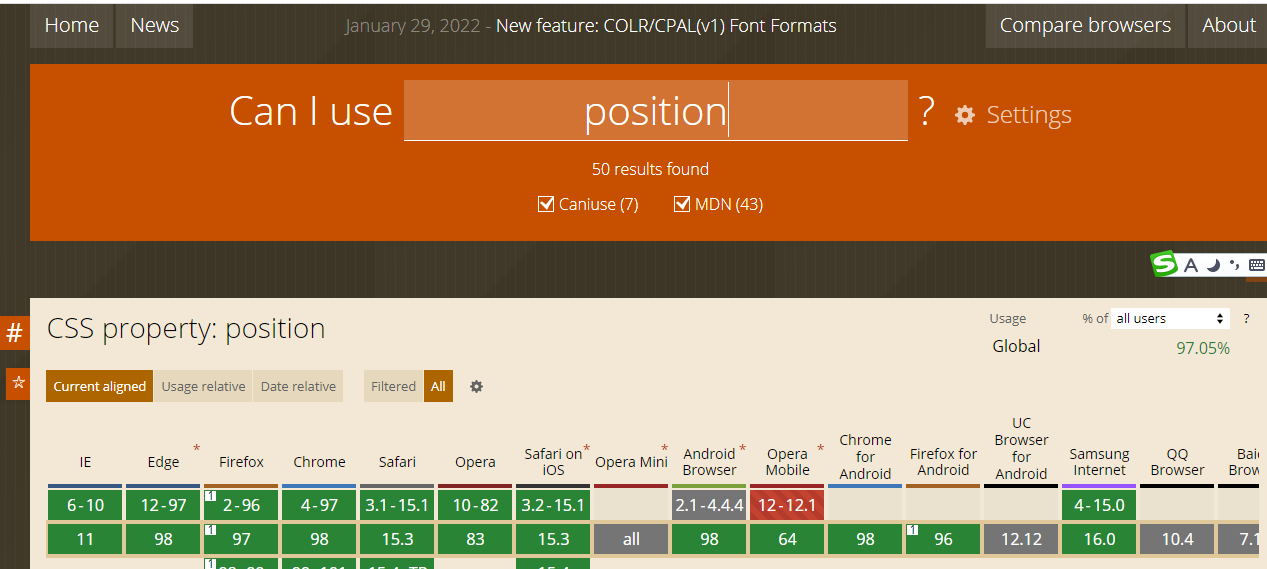Open Compare browsers in the top menu
The height and width of the screenshot is (569, 1267).
pos(1085,26)
